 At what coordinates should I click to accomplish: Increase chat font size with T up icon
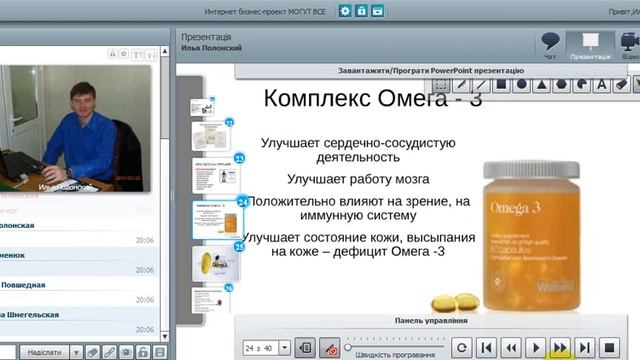(138, 54)
